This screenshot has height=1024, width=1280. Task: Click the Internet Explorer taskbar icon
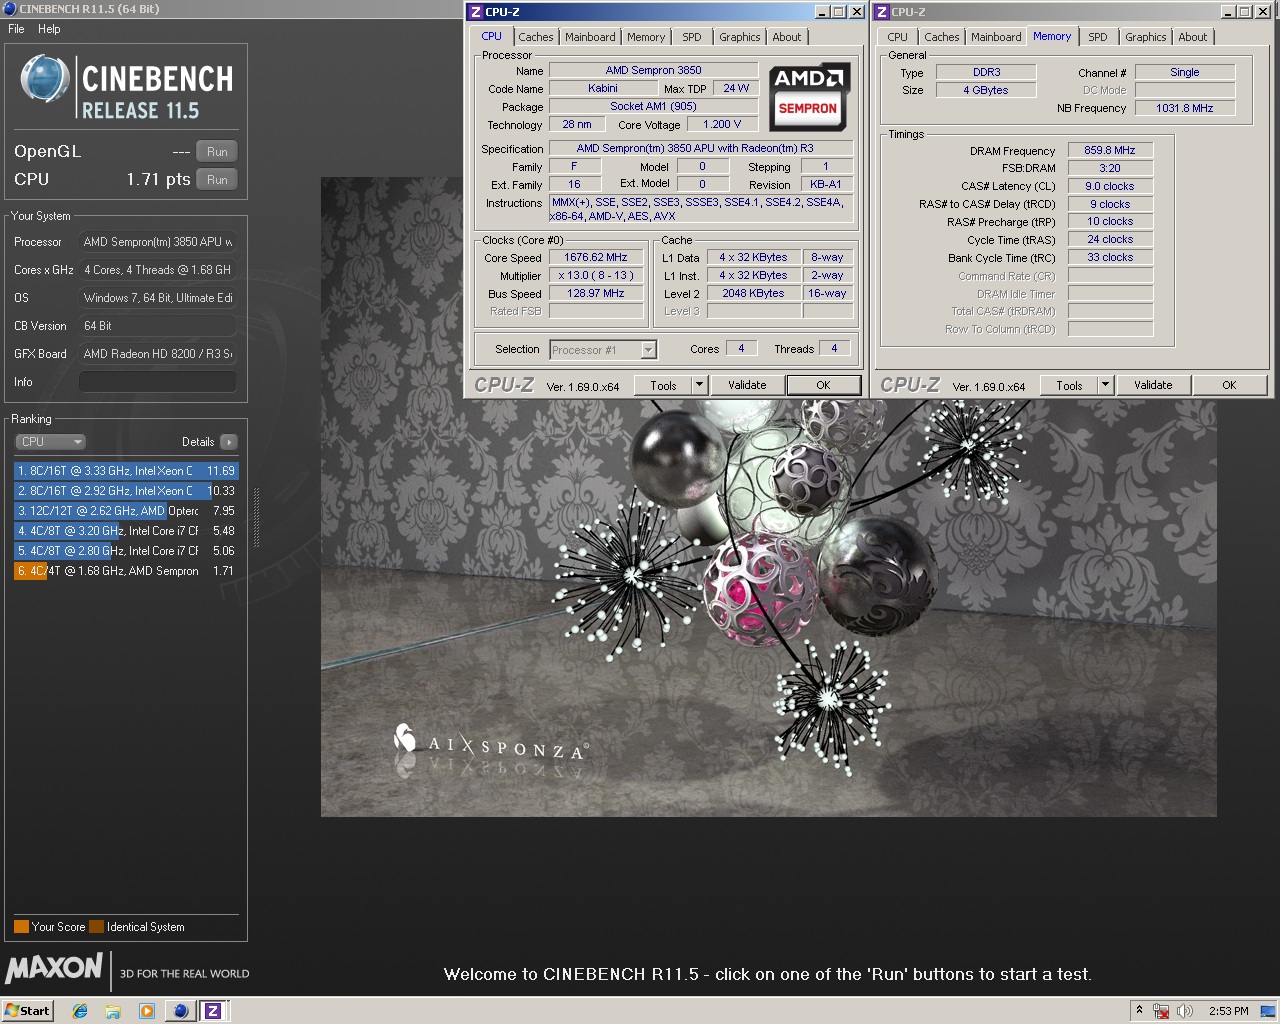pos(80,1011)
